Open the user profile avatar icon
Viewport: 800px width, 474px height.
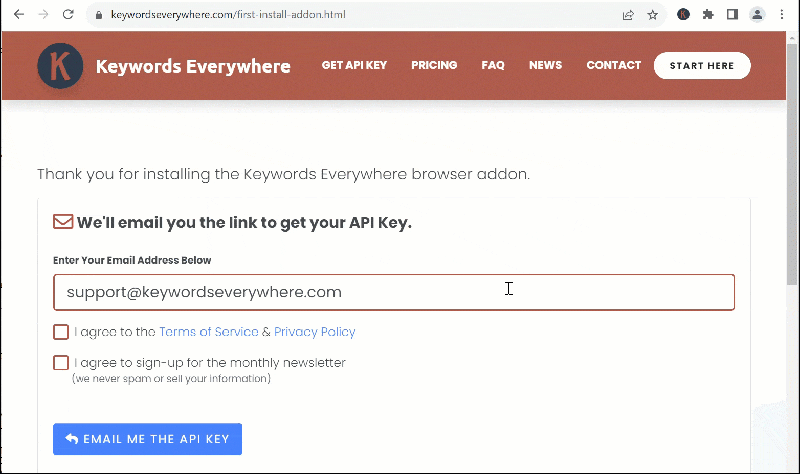click(x=757, y=14)
